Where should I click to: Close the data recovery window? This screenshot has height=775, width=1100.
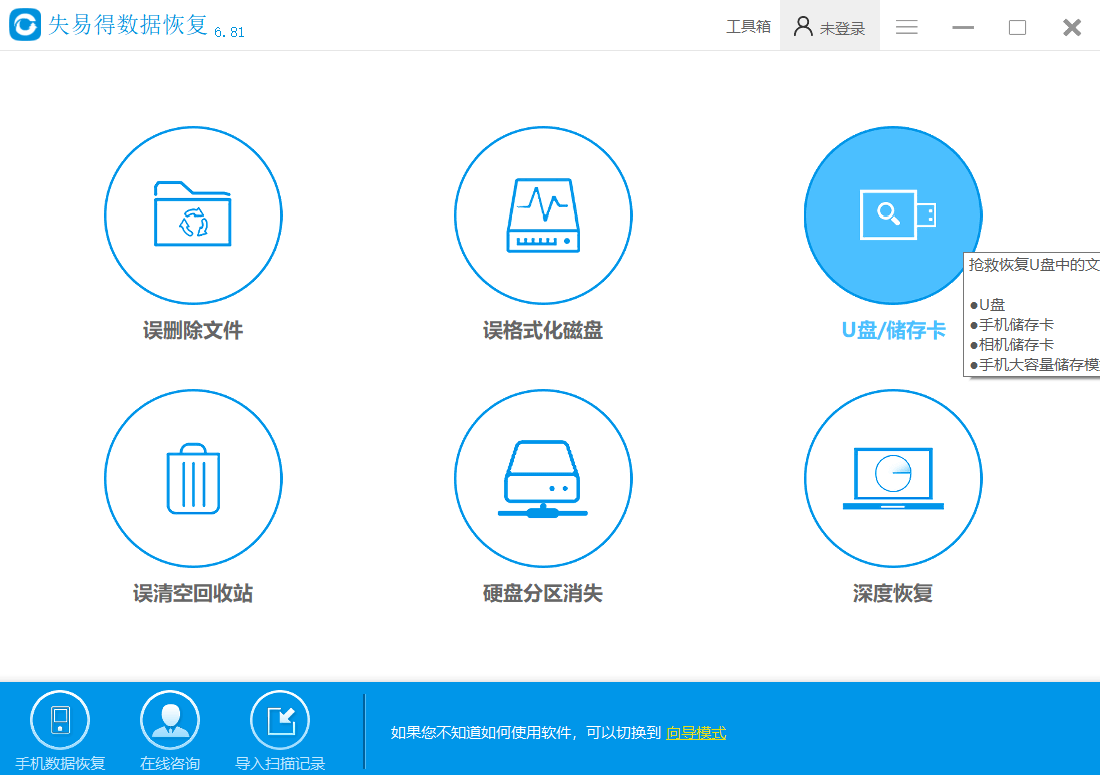1072,27
